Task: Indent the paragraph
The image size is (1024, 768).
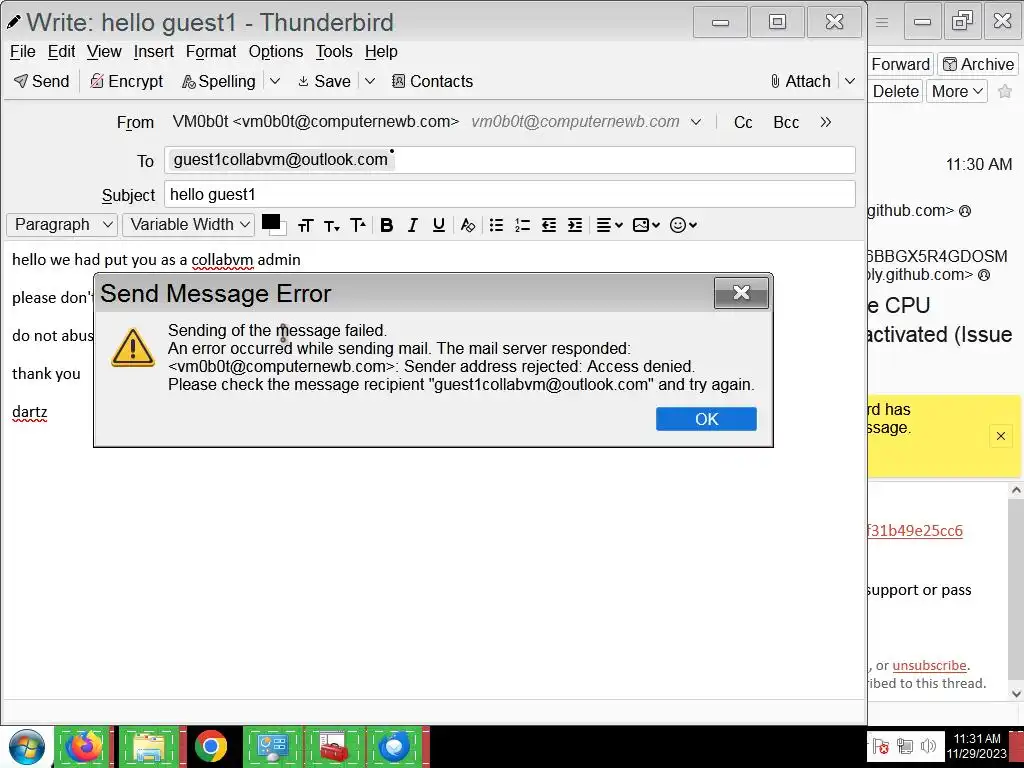Action: coord(575,225)
